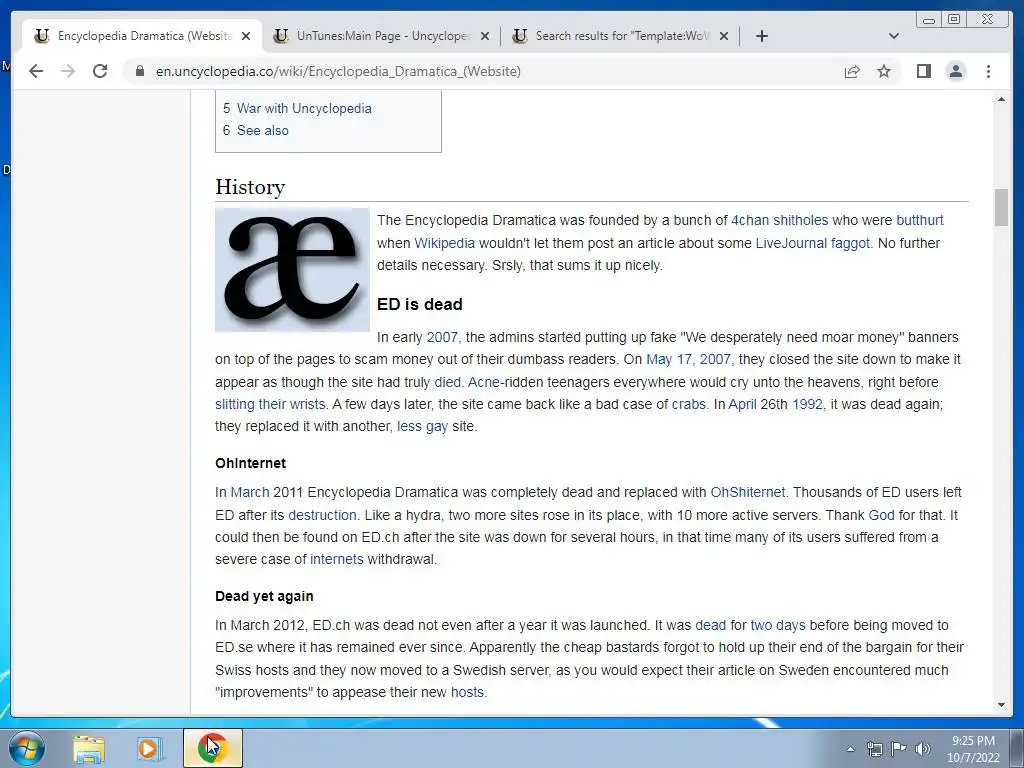Open the Action Center flag icon
This screenshot has width=1024, height=768.
(x=898, y=748)
